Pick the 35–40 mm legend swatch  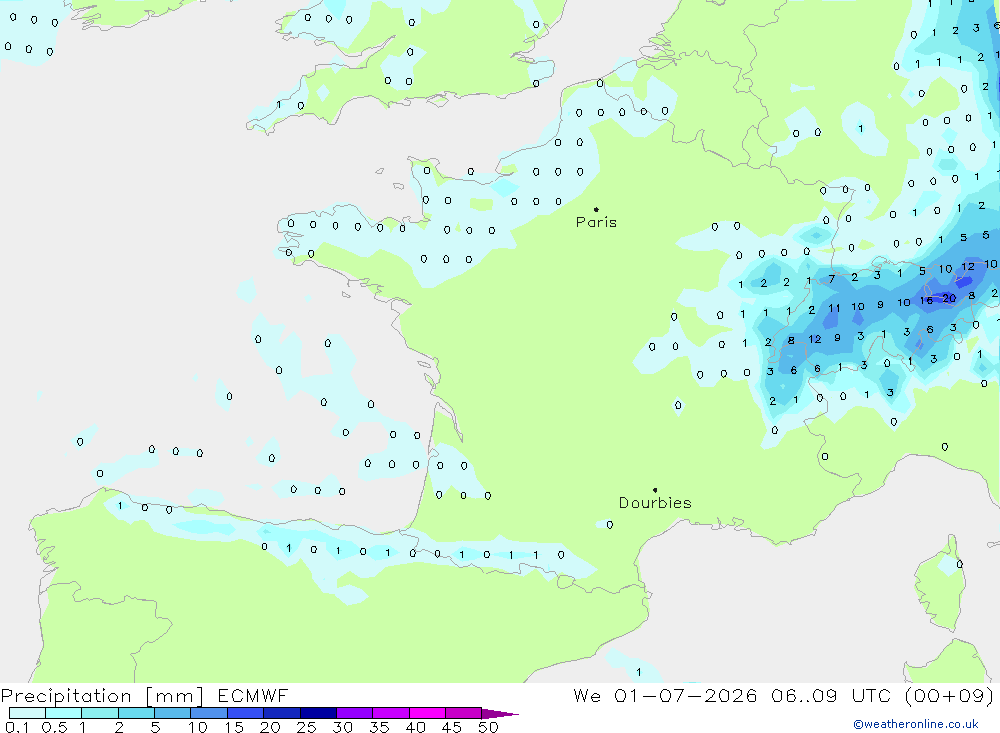pos(390,713)
